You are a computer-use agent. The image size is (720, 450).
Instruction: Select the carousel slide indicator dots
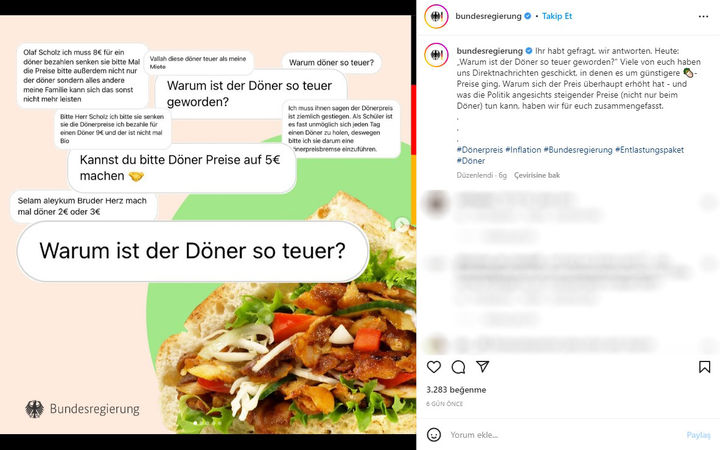pyautogui.click(x=208, y=423)
